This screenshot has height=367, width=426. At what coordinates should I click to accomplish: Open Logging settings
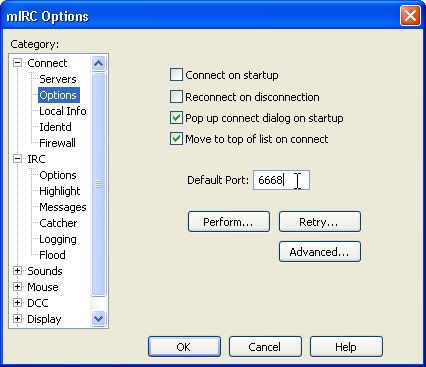click(58, 239)
